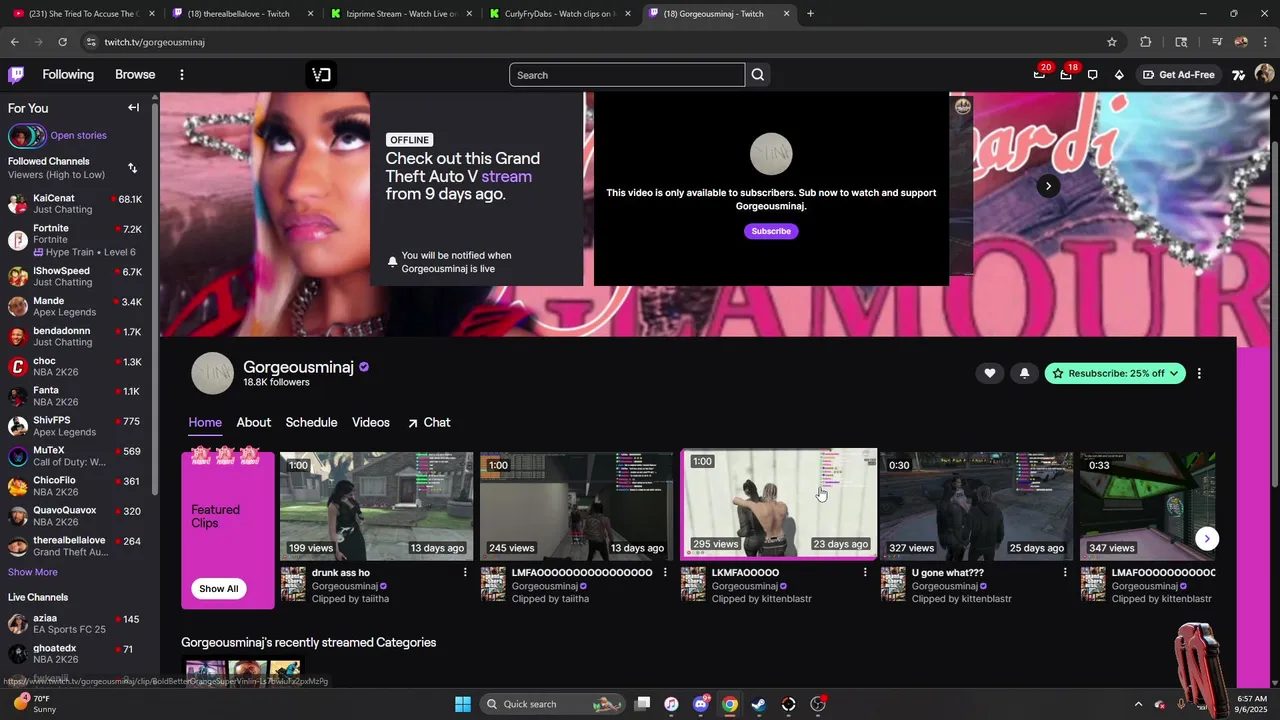This screenshot has height=720, width=1280.
Task: Click the purple Subscribe button
Action: 771,231
